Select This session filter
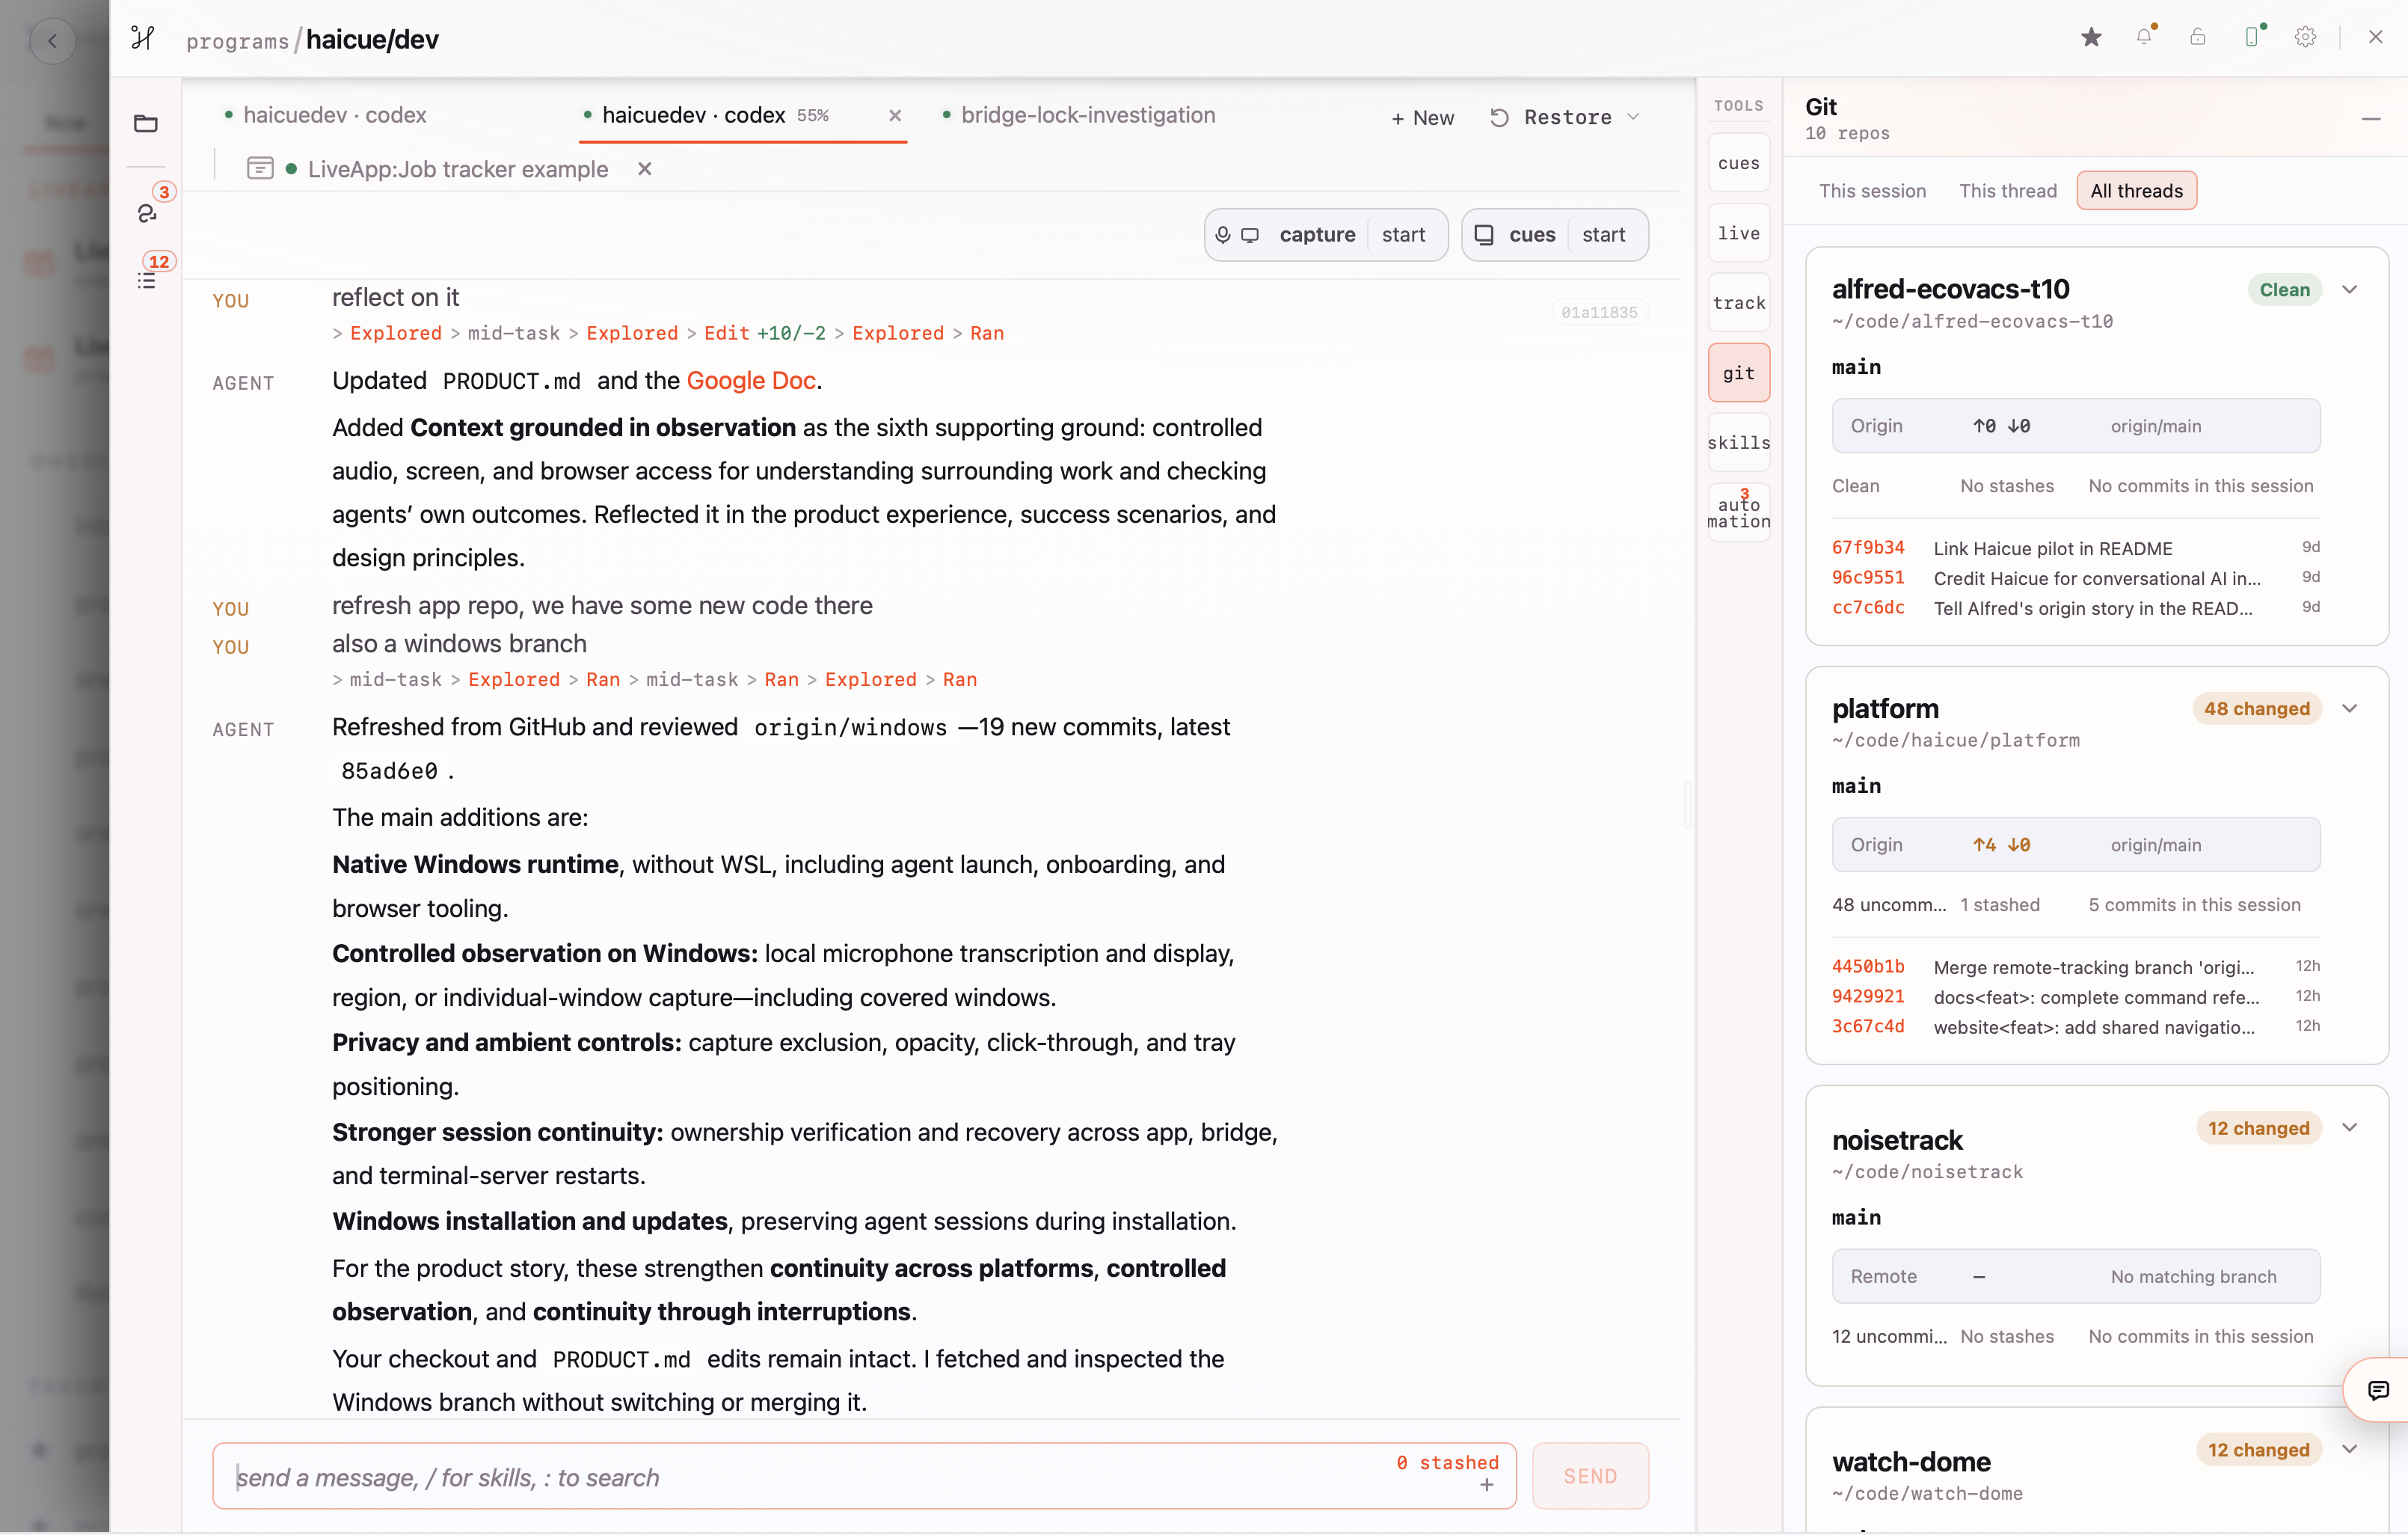Image resolution: width=2408 pixels, height=1535 pixels. (1872, 191)
